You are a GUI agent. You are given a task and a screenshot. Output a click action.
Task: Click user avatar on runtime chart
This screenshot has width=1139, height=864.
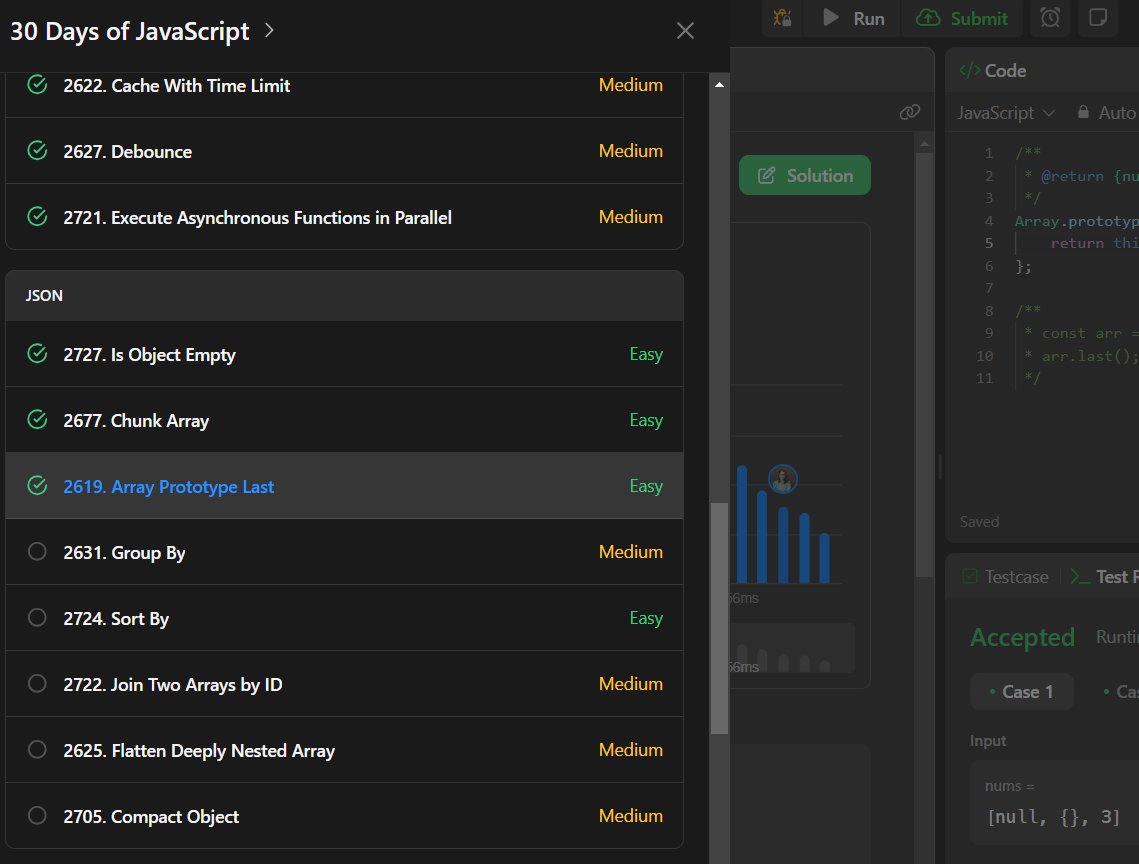pos(782,479)
